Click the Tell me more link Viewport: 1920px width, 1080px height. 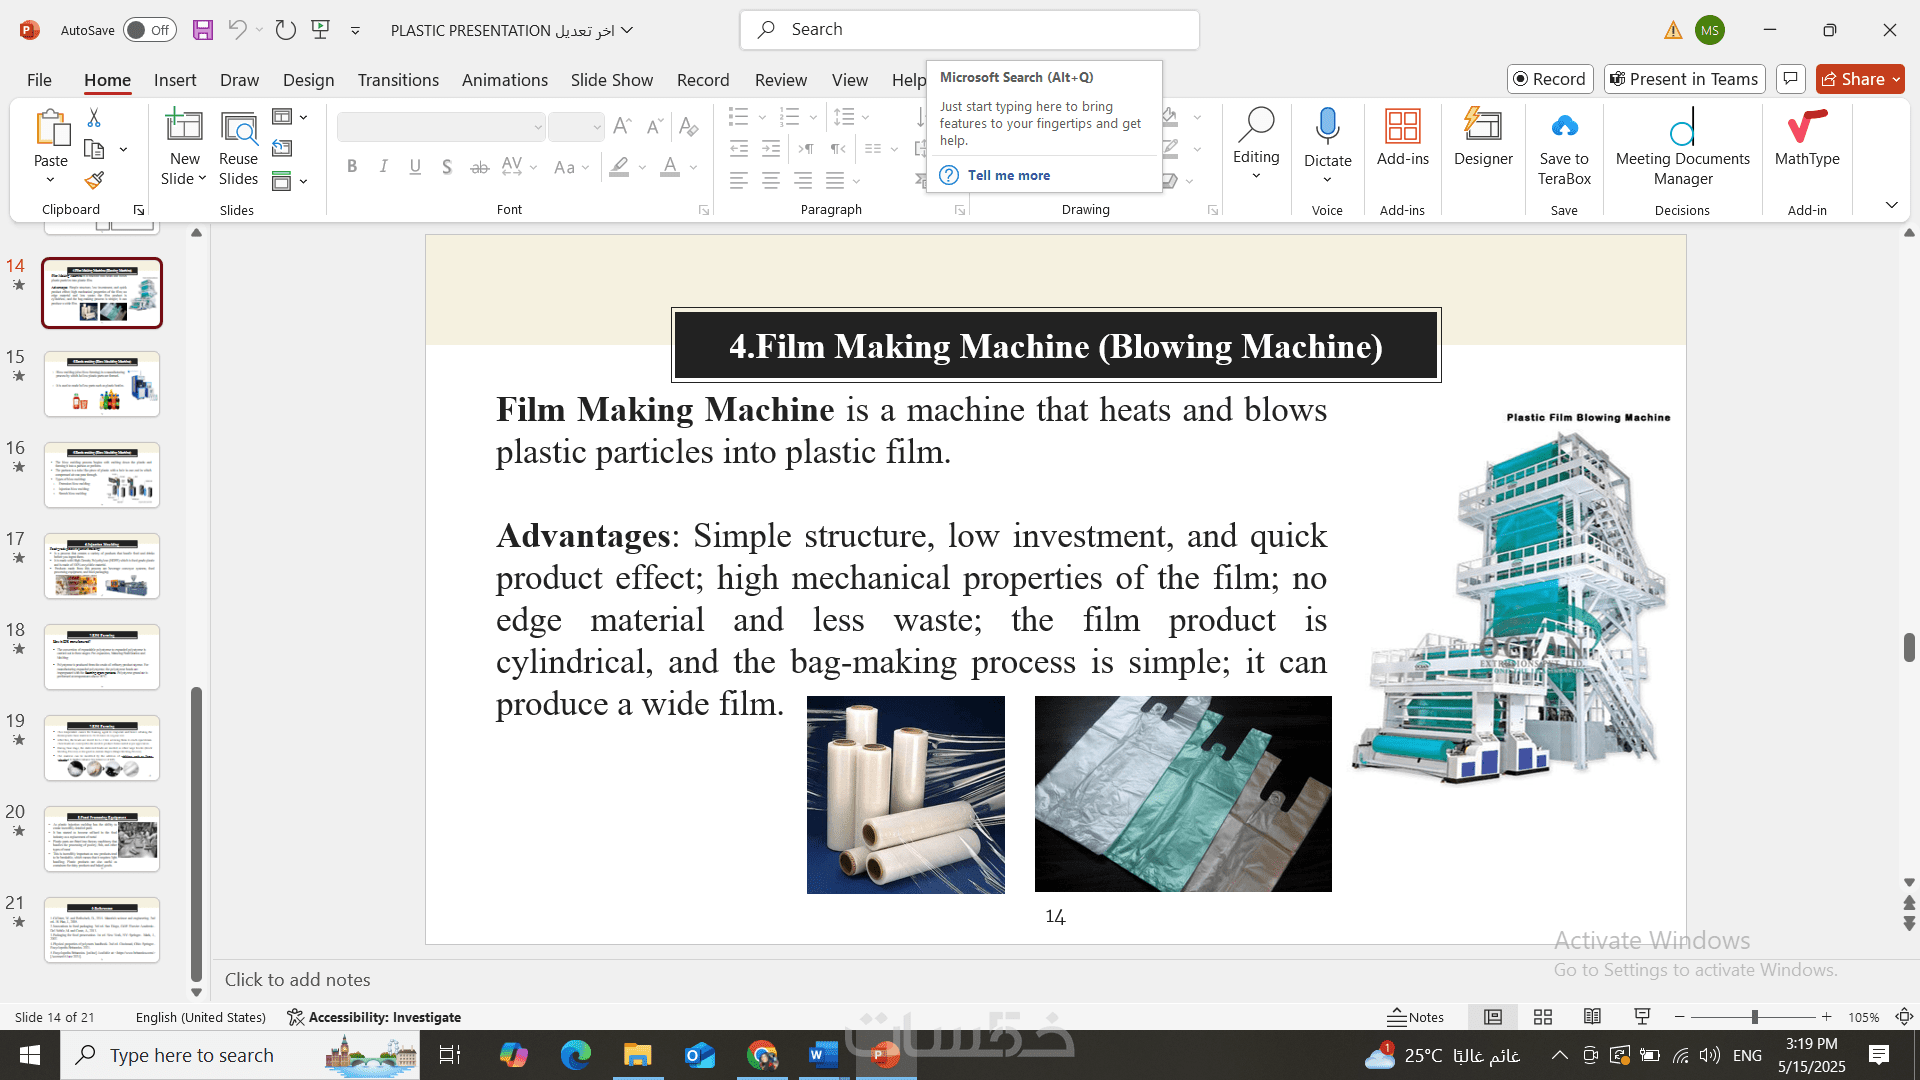tap(1008, 175)
